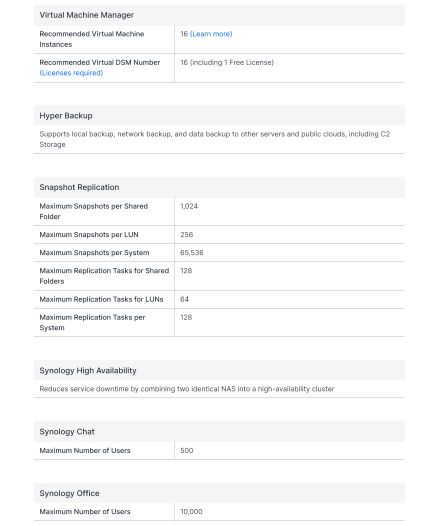Image resolution: width=438 pixels, height=526 pixels.
Task: Select the Snapshot Replication section header
Action: (x=79, y=187)
